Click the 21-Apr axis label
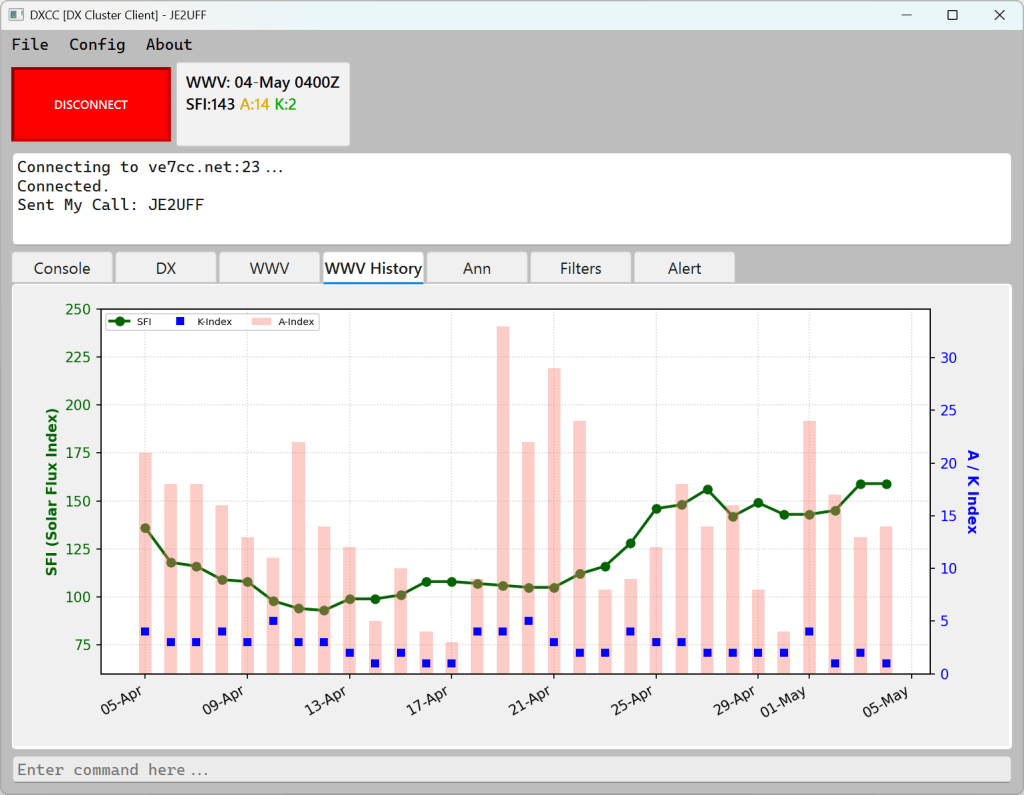The image size is (1024, 795). [x=530, y=700]
